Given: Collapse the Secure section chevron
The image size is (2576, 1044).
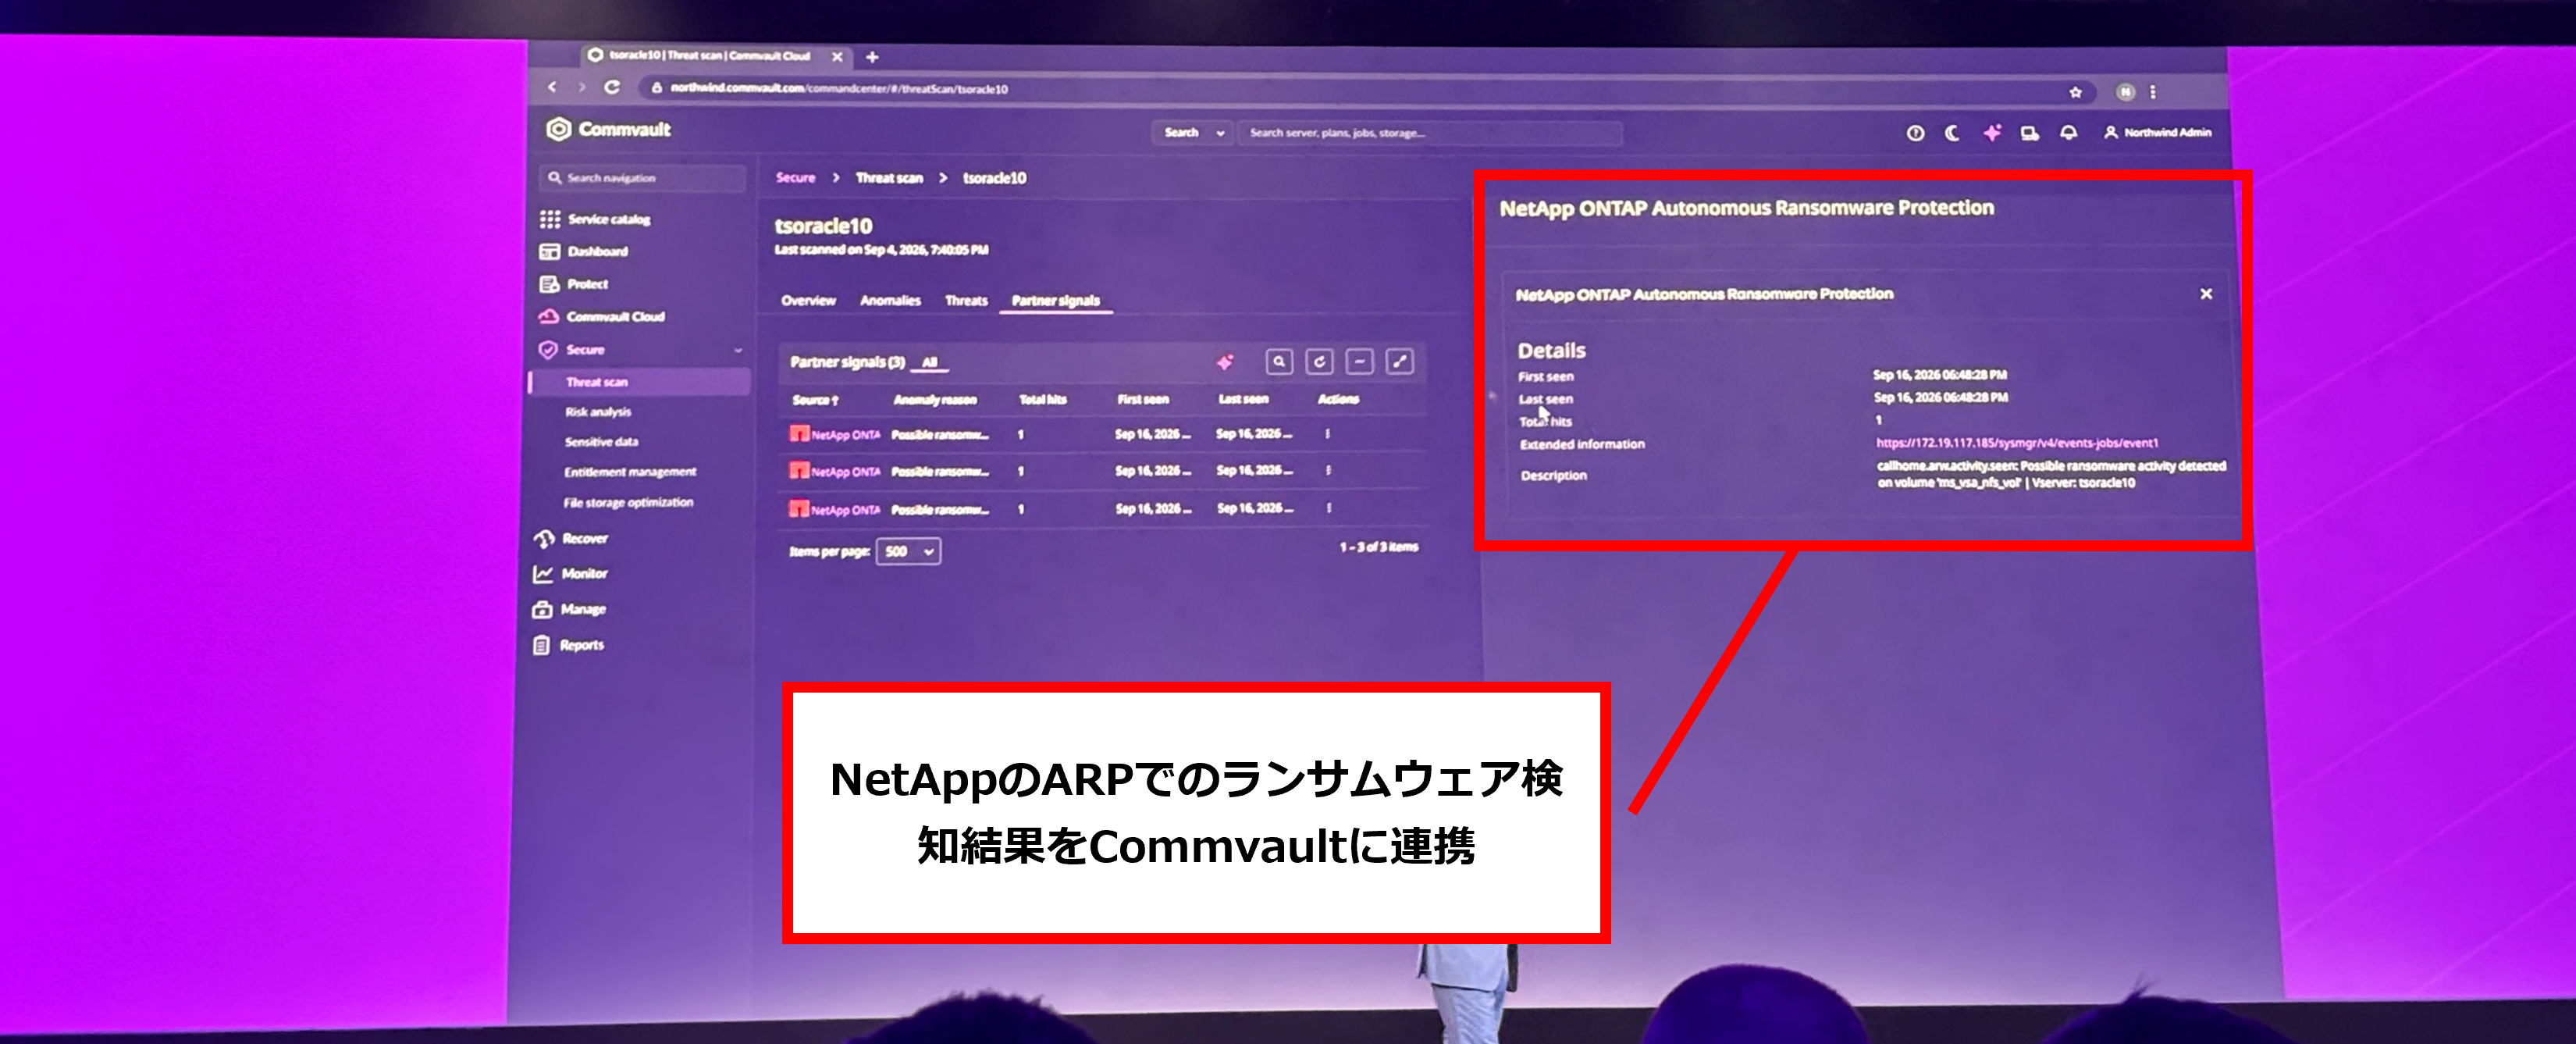Looking at the screenshot, I should coord(738,350).
